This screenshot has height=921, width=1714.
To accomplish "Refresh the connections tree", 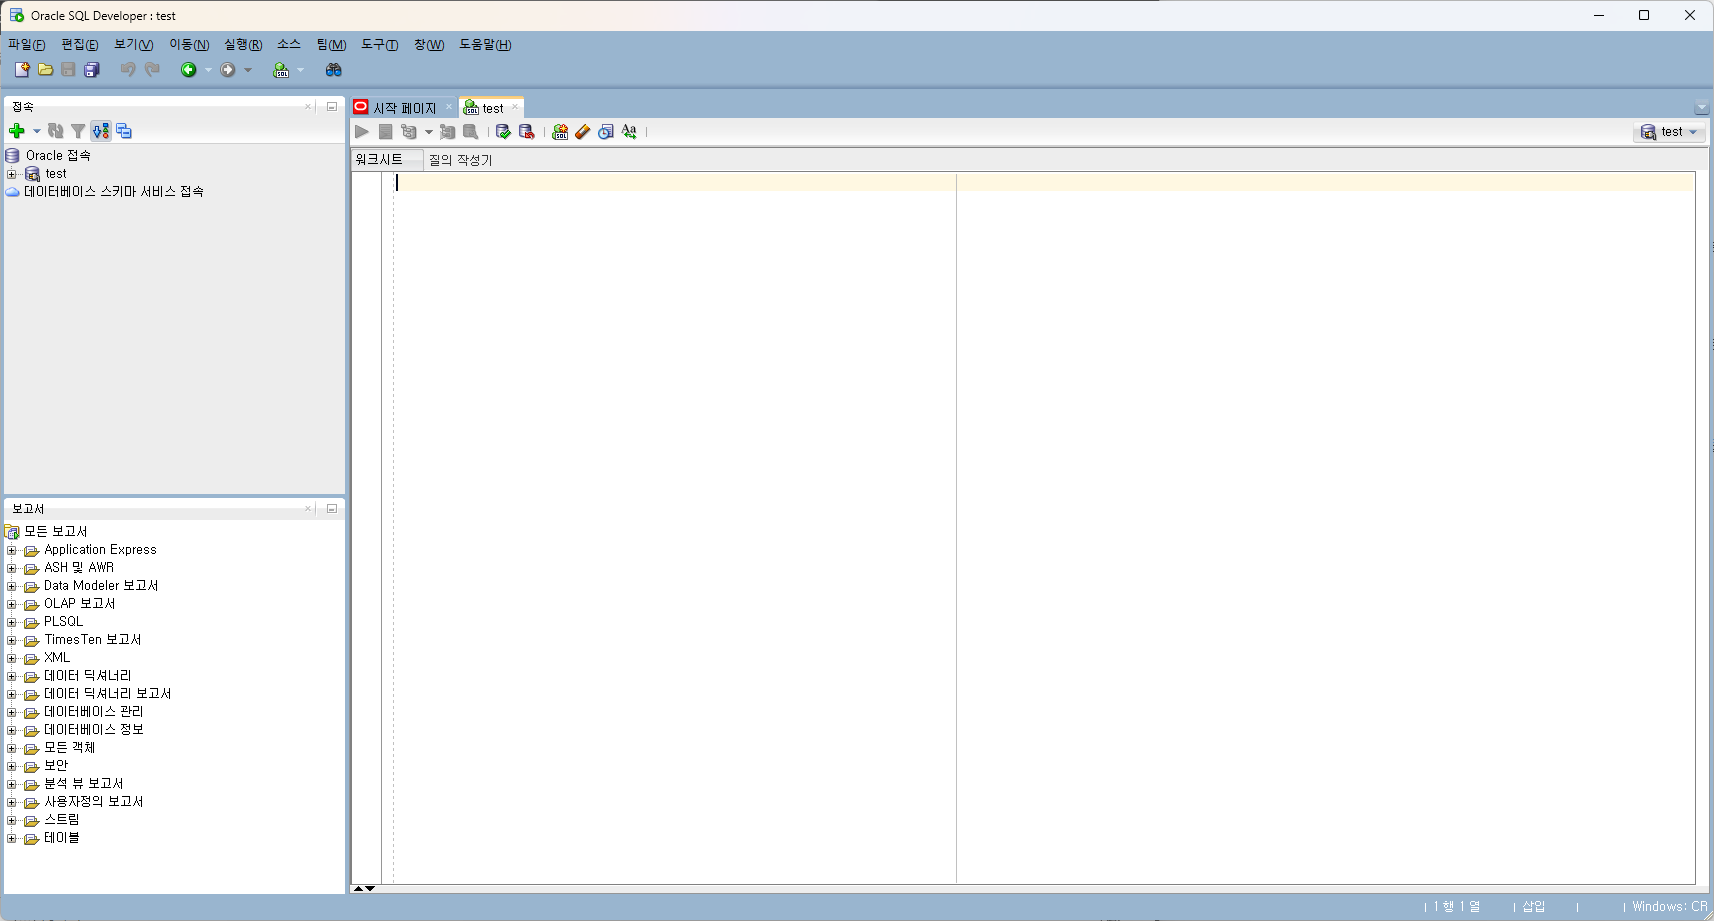I will tap(56, 131).
